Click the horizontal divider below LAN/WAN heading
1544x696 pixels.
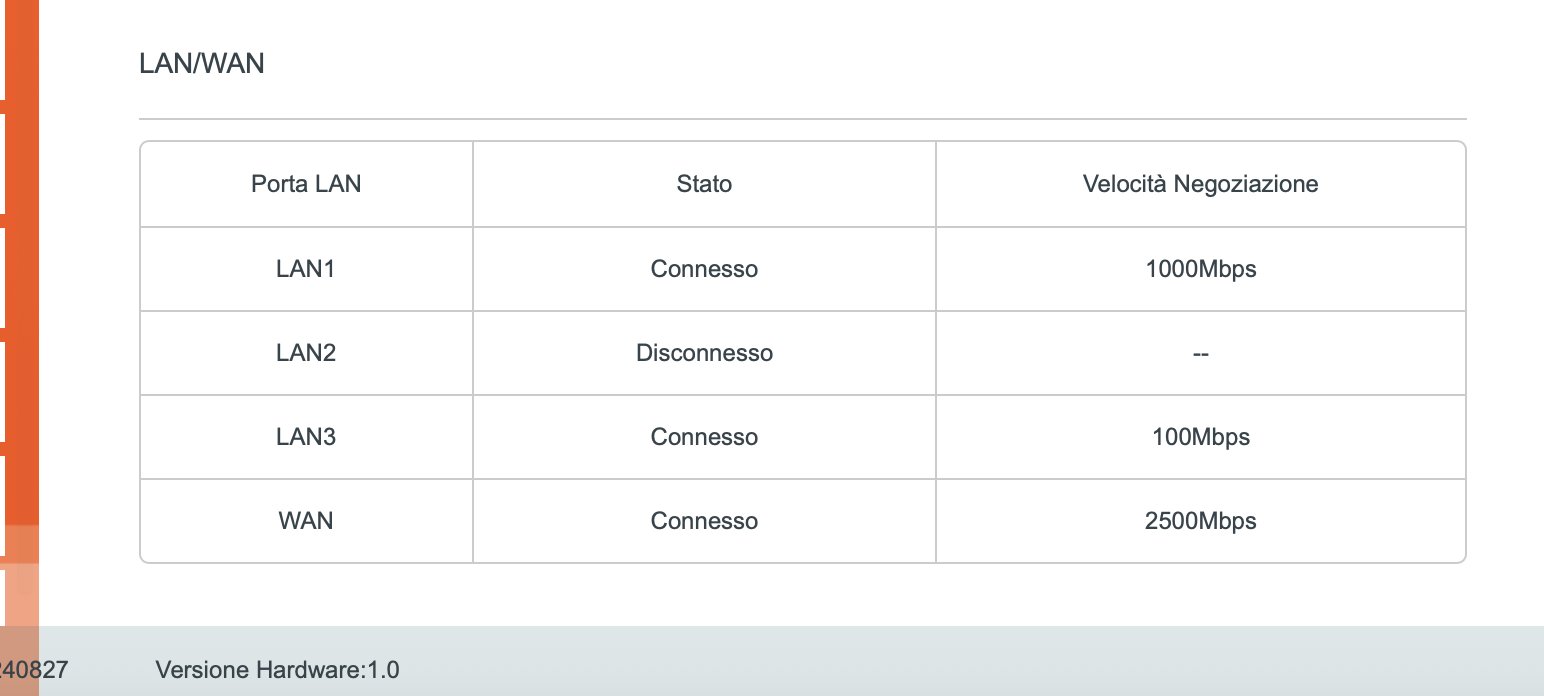point(802,119)
